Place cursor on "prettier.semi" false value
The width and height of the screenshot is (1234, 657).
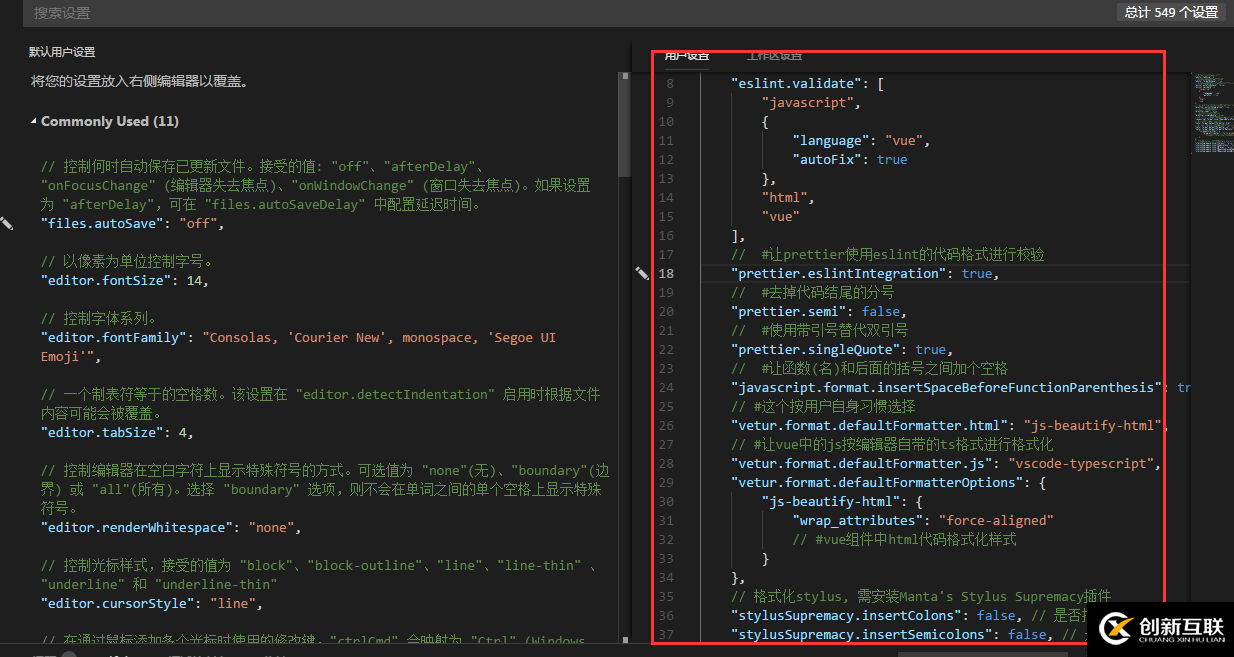(x=883, y=312)
